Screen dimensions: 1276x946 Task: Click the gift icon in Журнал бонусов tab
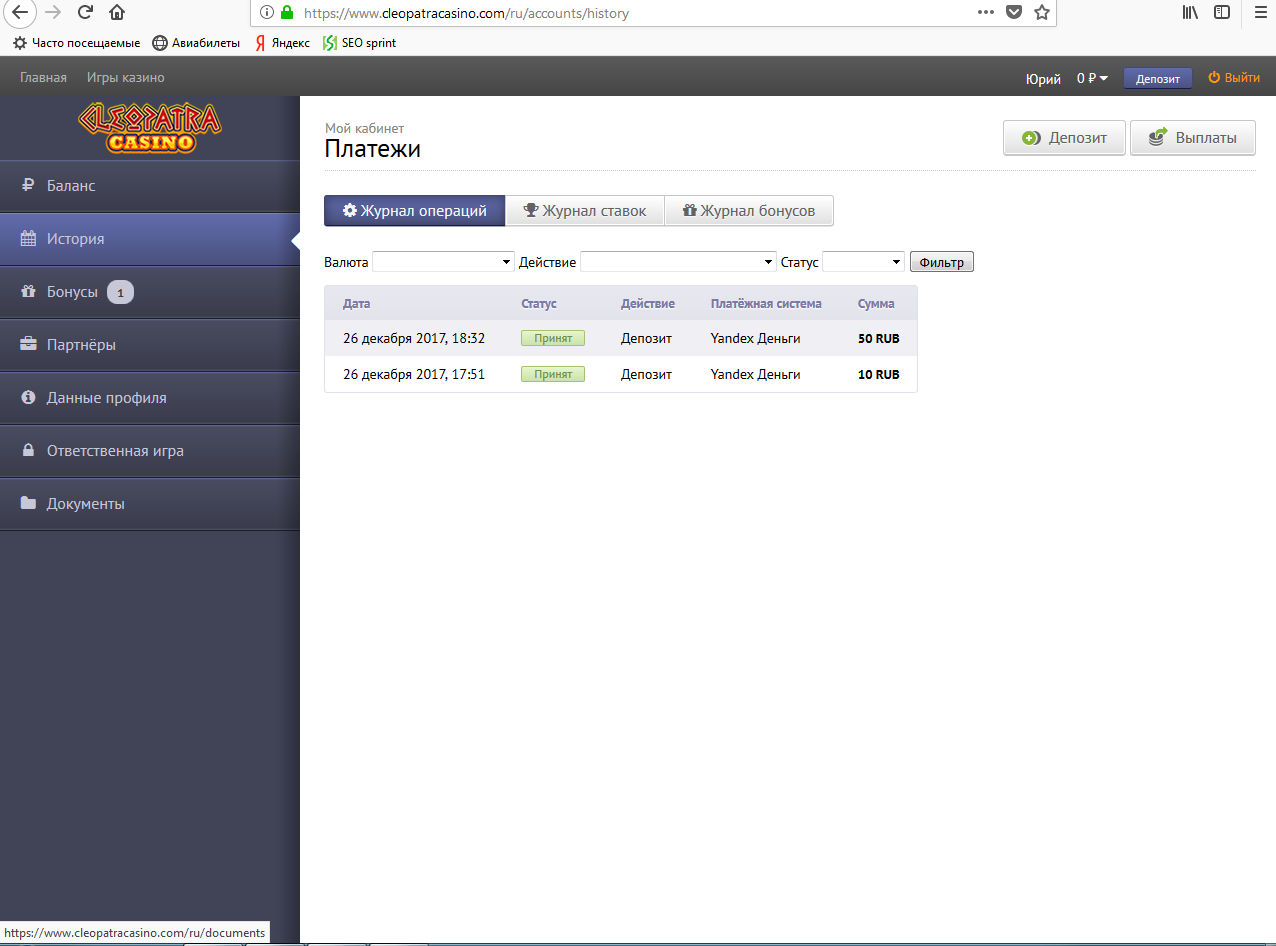(x=689, y=211)
